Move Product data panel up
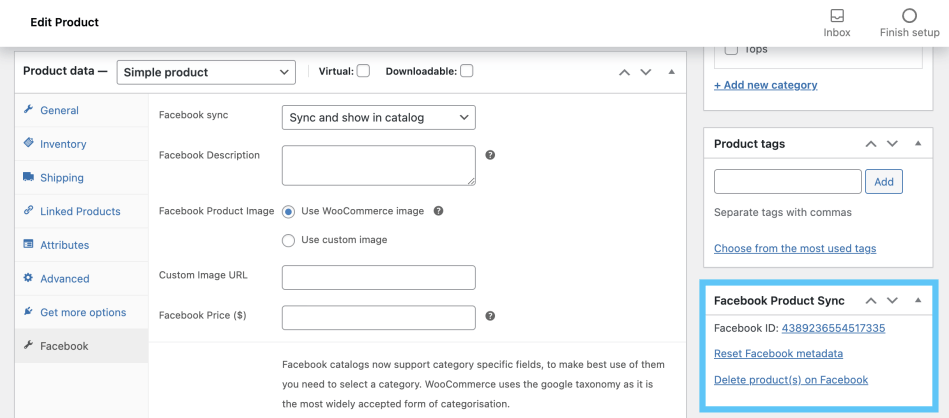This screenshot has height=418, width=949. point(624,72)
